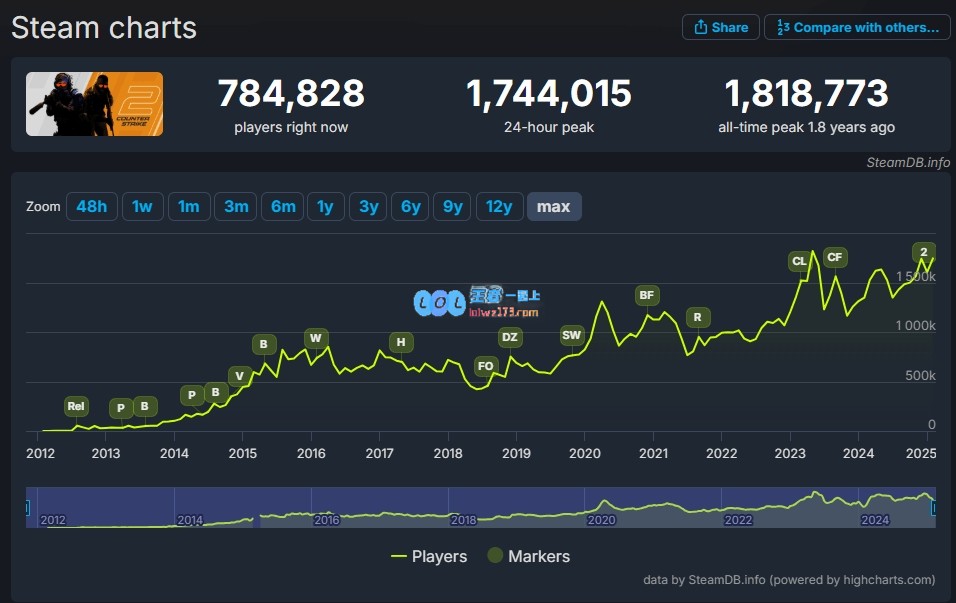Click the max zoom button
Image resolution: width=956 pixels, height=603 pixels.
553,206
